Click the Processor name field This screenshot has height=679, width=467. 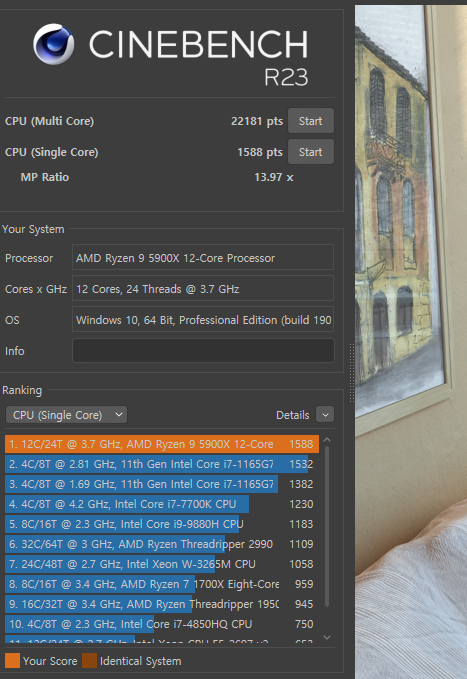(203, 258)
